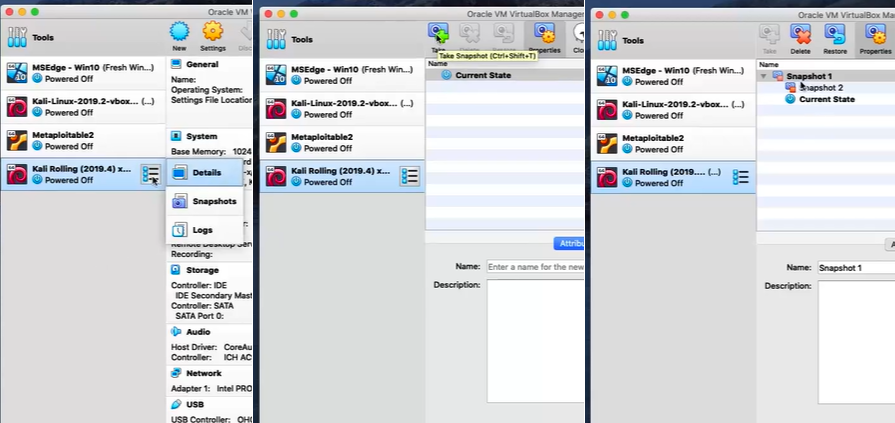Choose Snapshots from the popup menu

[x=204, y=201]
